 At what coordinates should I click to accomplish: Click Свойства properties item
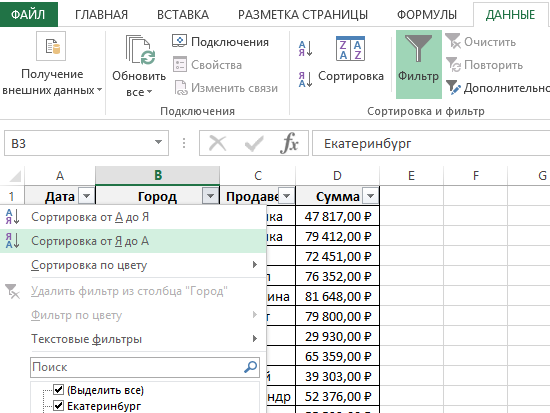point(207,65)
